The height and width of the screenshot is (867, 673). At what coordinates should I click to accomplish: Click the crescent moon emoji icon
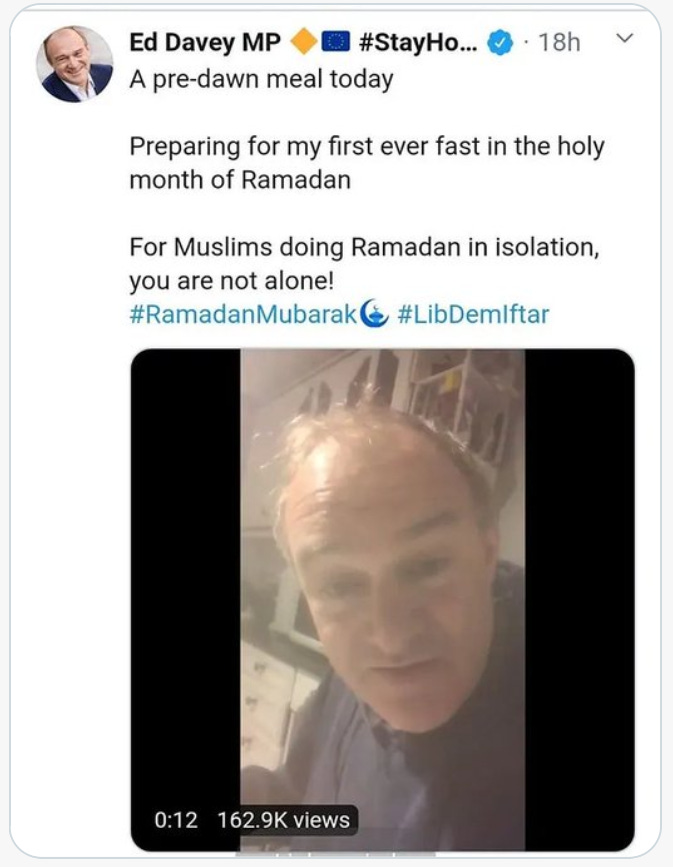pyautogui.click(x=374, y=314)
